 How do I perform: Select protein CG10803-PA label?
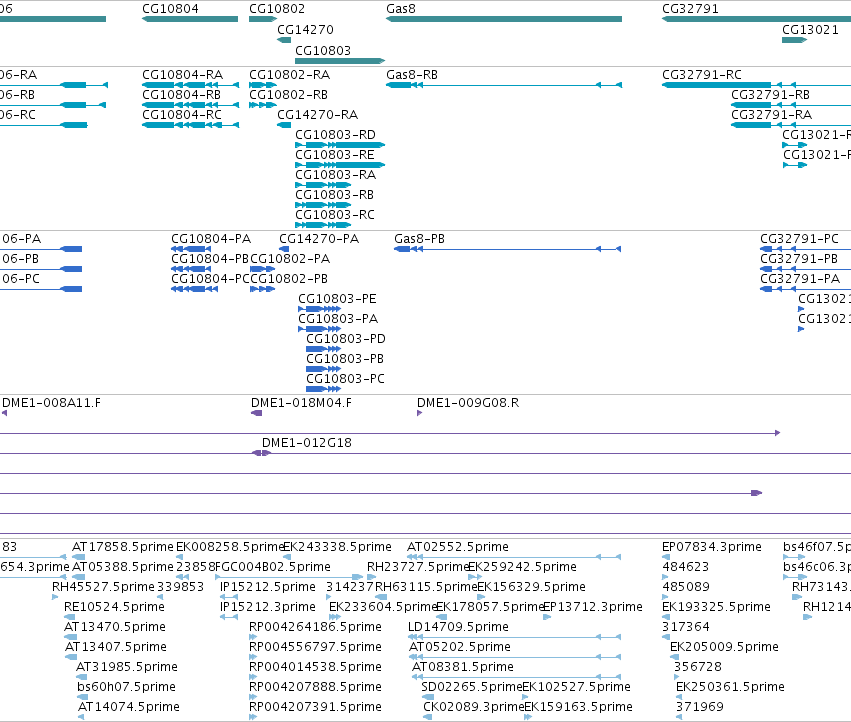[x=338, y=319]
